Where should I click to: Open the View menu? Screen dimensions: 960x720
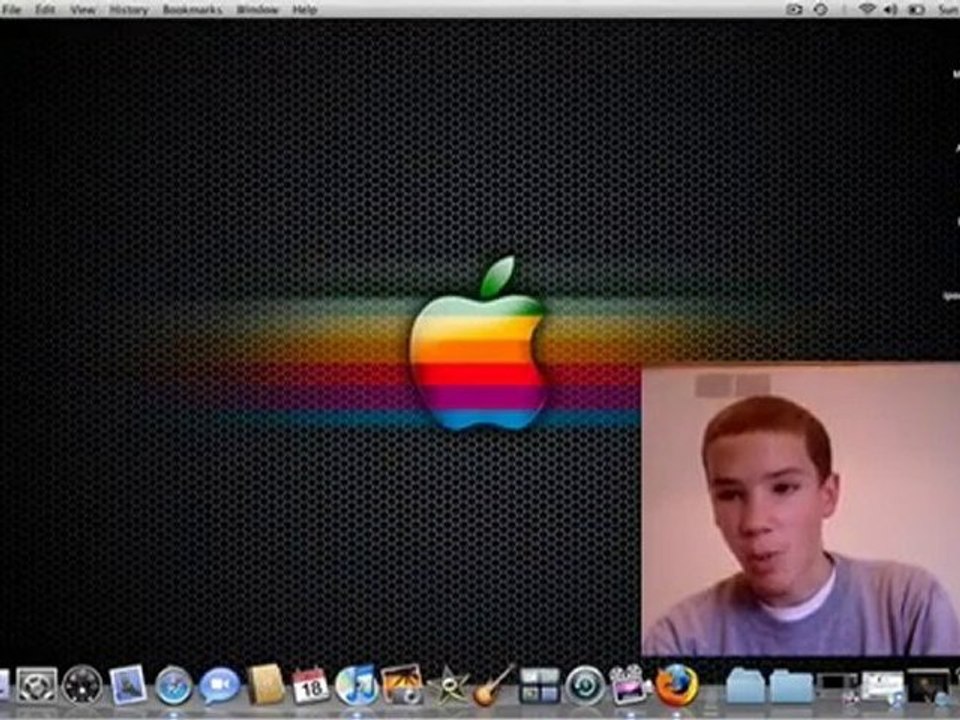pos(82,9)
